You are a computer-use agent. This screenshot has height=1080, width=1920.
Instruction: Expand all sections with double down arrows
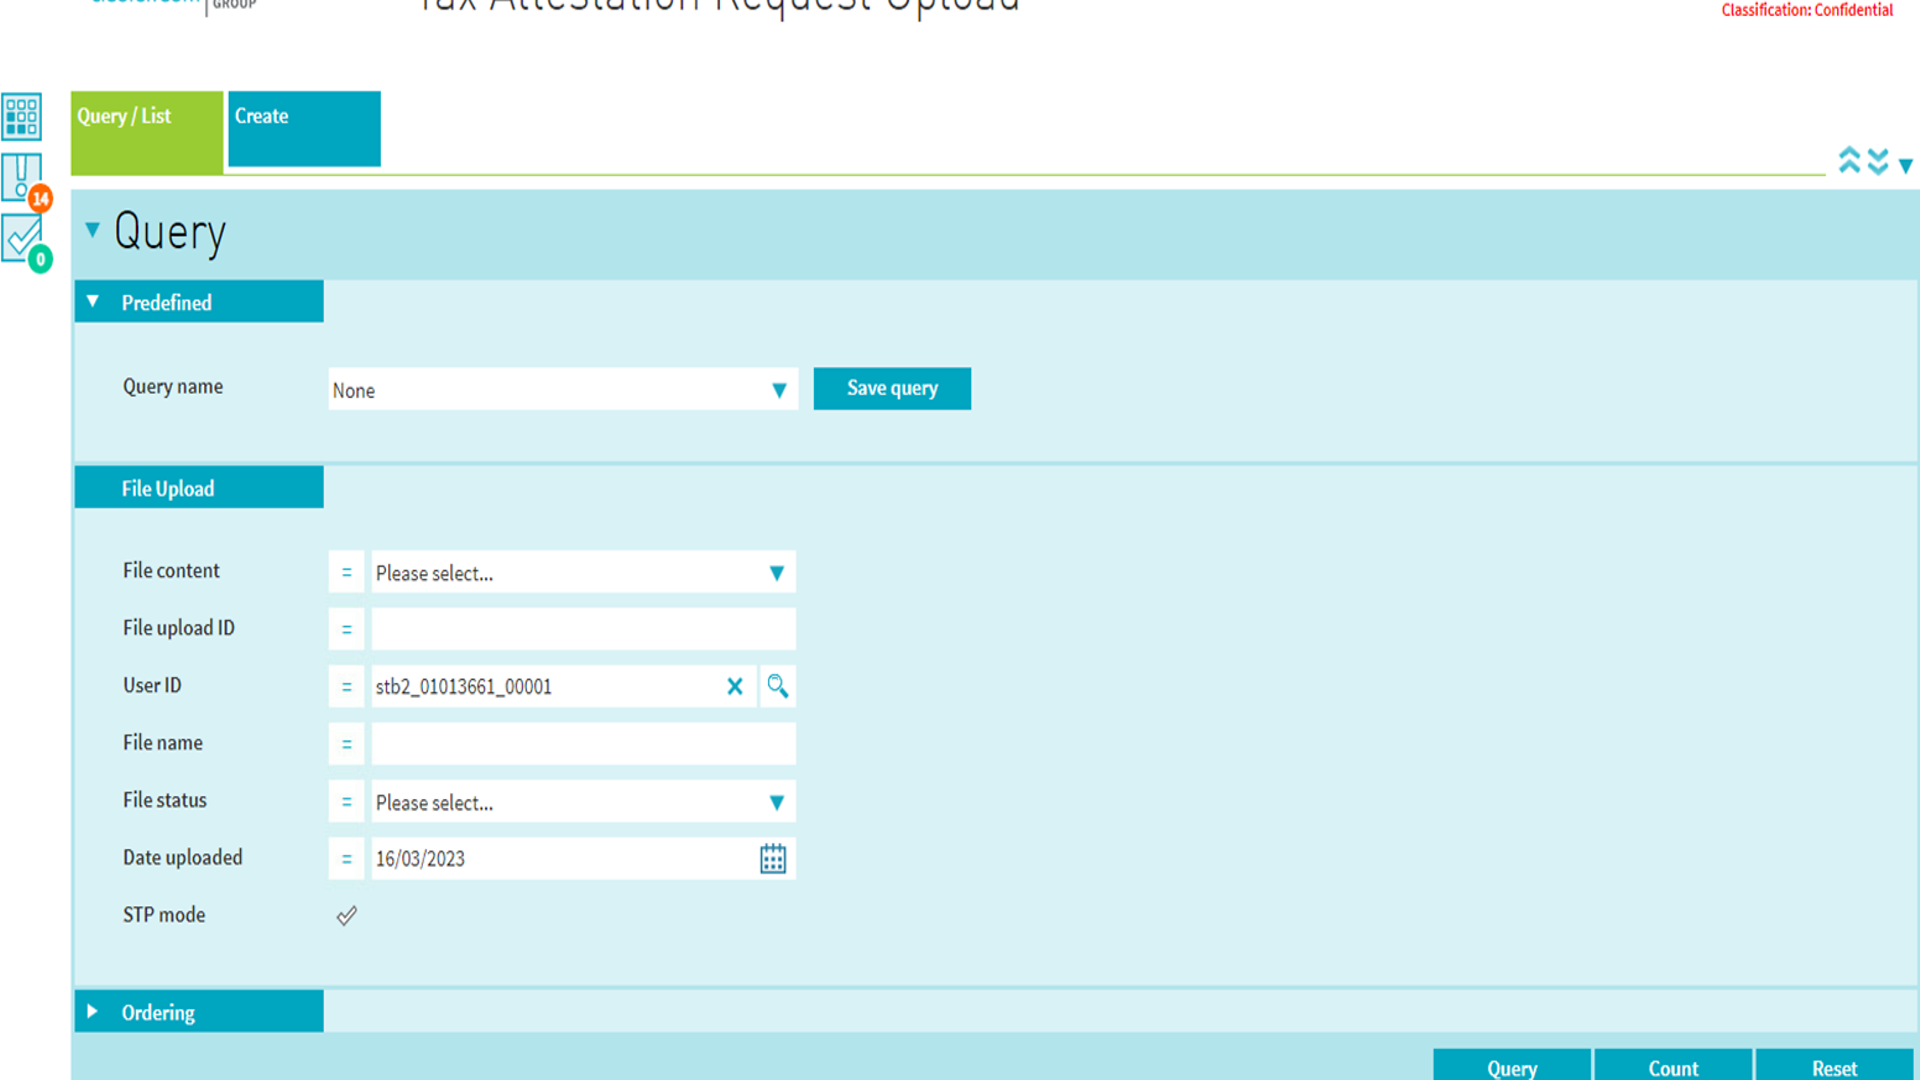click(x=1878, y=160)
